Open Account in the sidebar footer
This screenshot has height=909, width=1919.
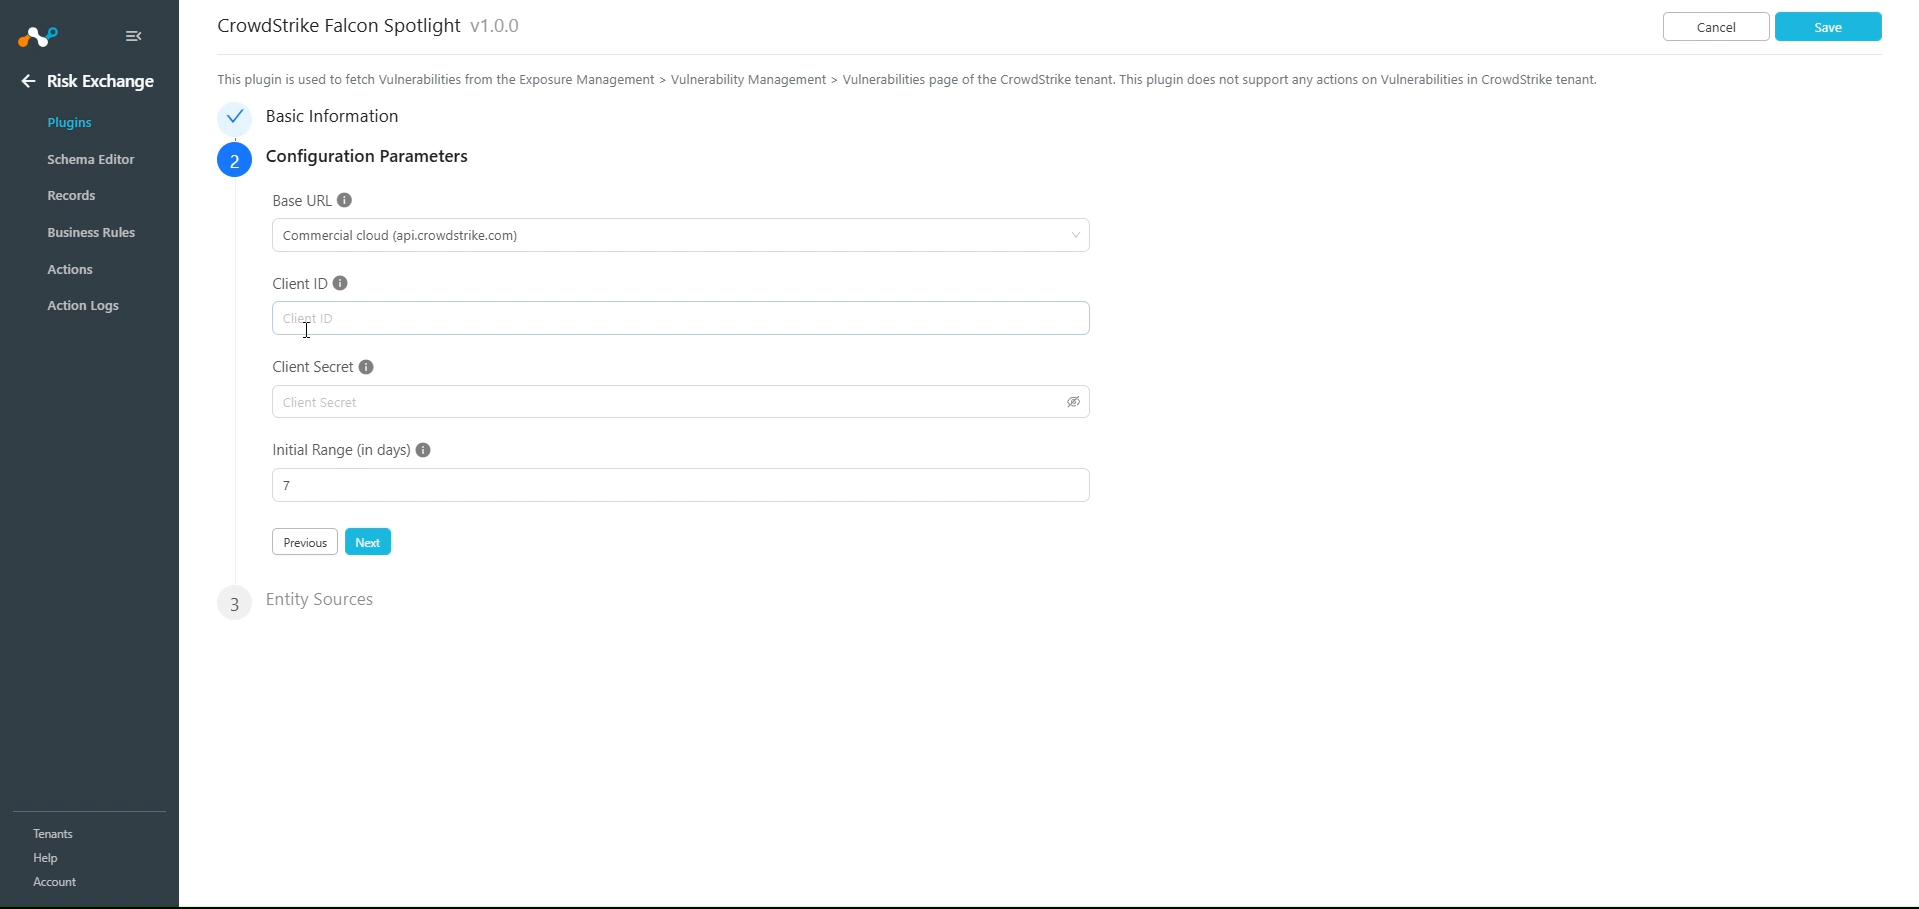[54, 882]
